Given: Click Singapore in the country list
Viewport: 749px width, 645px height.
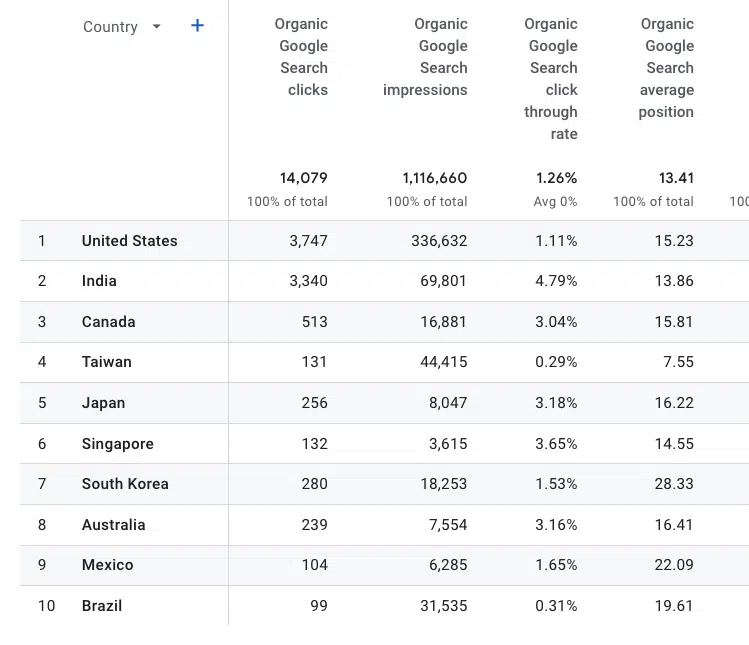Looking at the screenshot, I should pyautogui.click(x=117, y=444).
